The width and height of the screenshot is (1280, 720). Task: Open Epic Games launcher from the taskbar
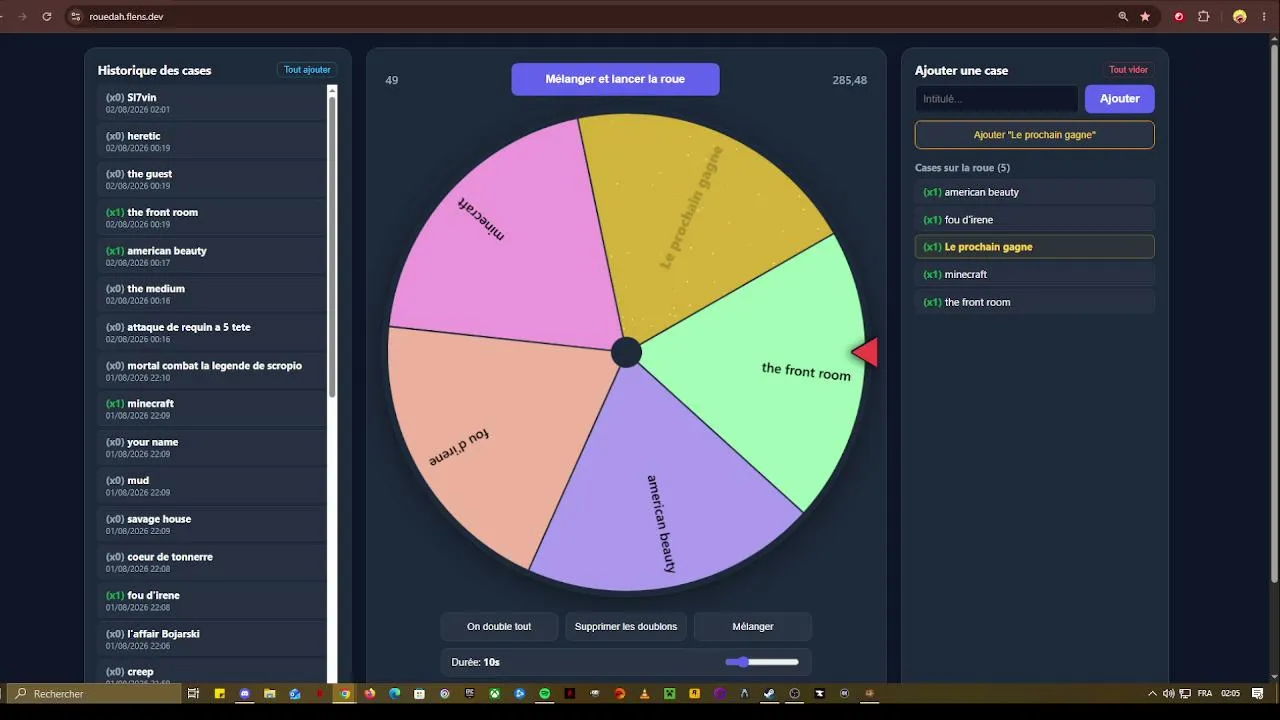[470, 693]
